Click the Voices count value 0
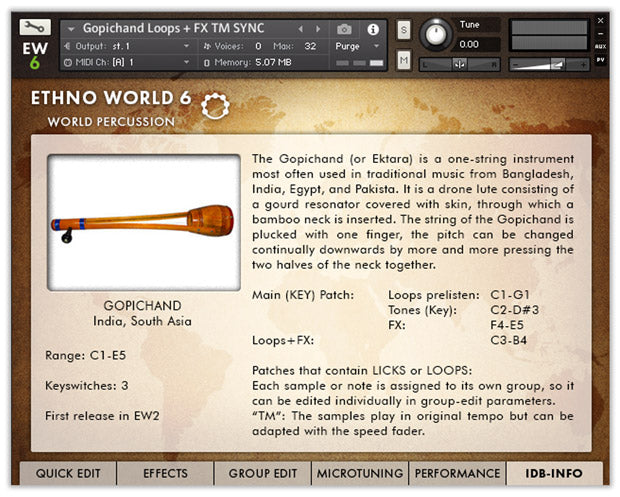The image size is (620, 497). [x=258, y=46]
